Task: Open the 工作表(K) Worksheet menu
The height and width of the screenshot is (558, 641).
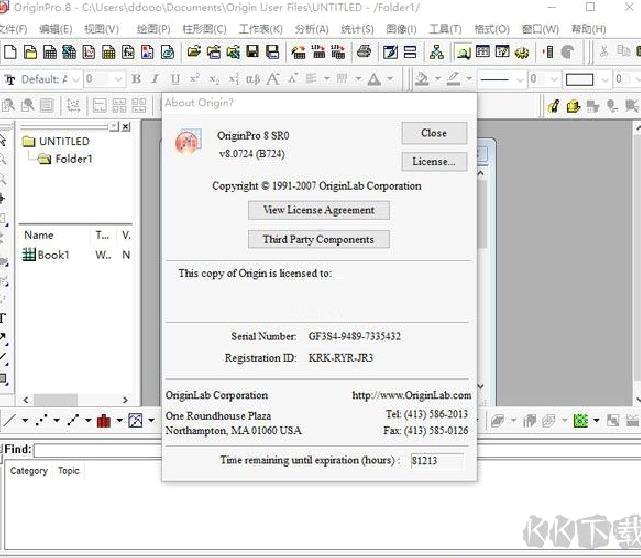Action: tap(260, 29)
